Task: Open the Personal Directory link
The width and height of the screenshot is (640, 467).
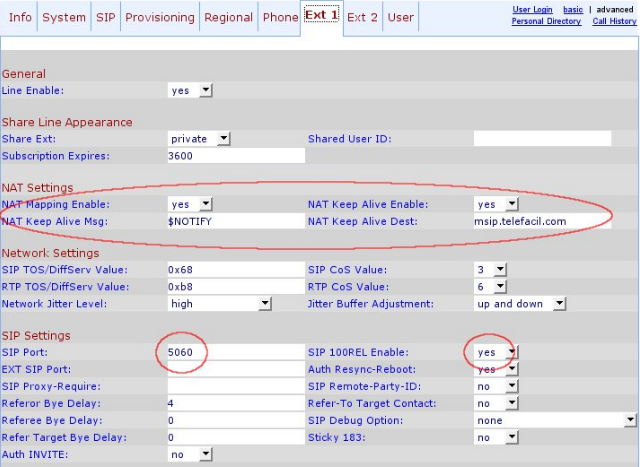Action: (546, 21)
